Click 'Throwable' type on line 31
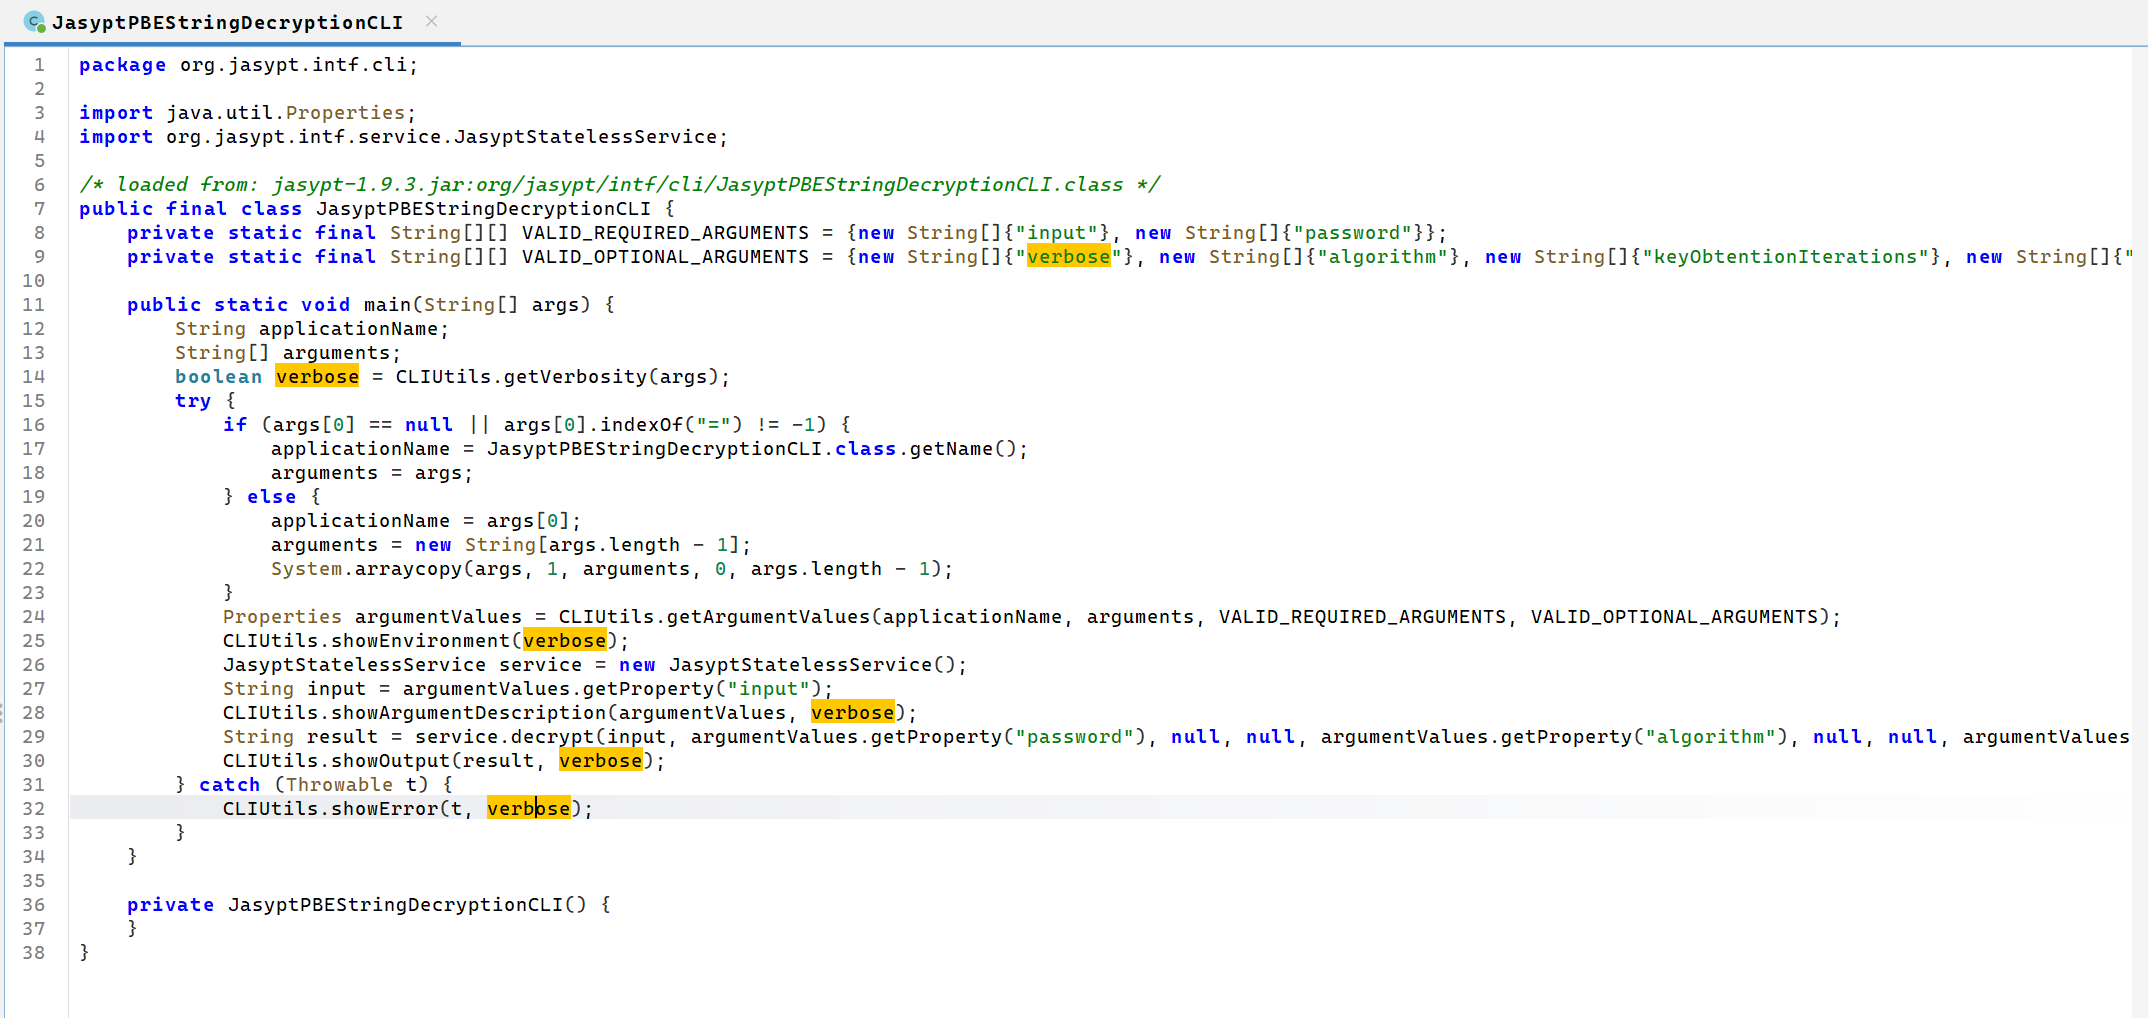This screenshot has height=1018, width=2148. coord(339,785)
